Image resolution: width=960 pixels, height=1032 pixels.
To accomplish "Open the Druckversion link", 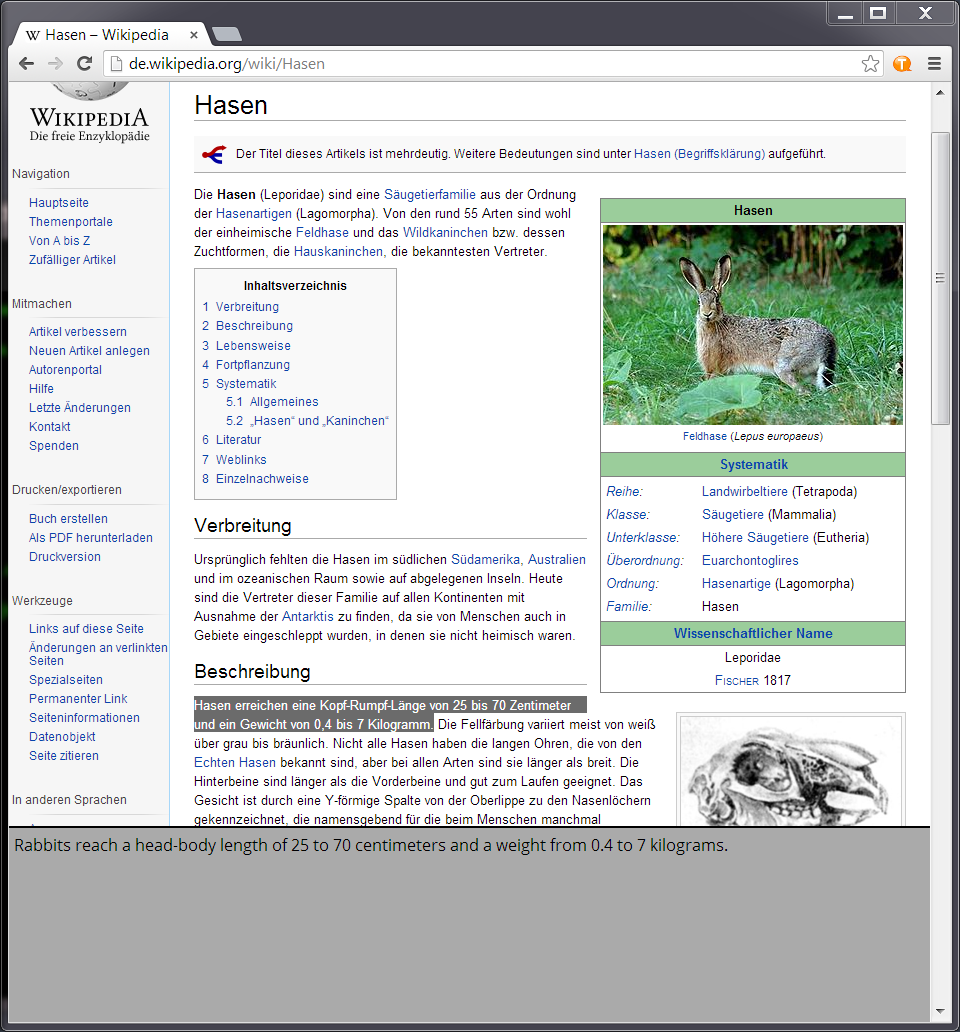I will [x=64, y=557].
